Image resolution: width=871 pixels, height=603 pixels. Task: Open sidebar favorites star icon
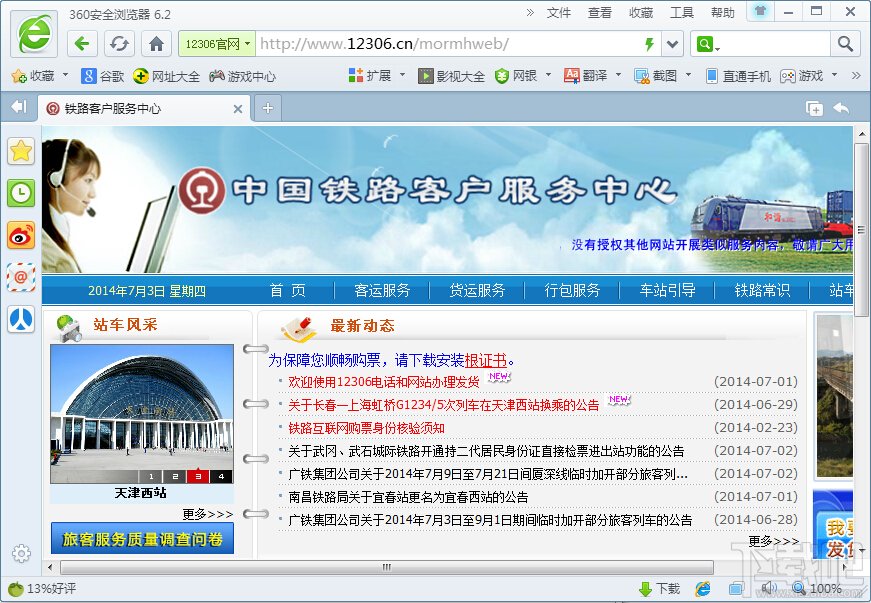click(x=21, y=151)
